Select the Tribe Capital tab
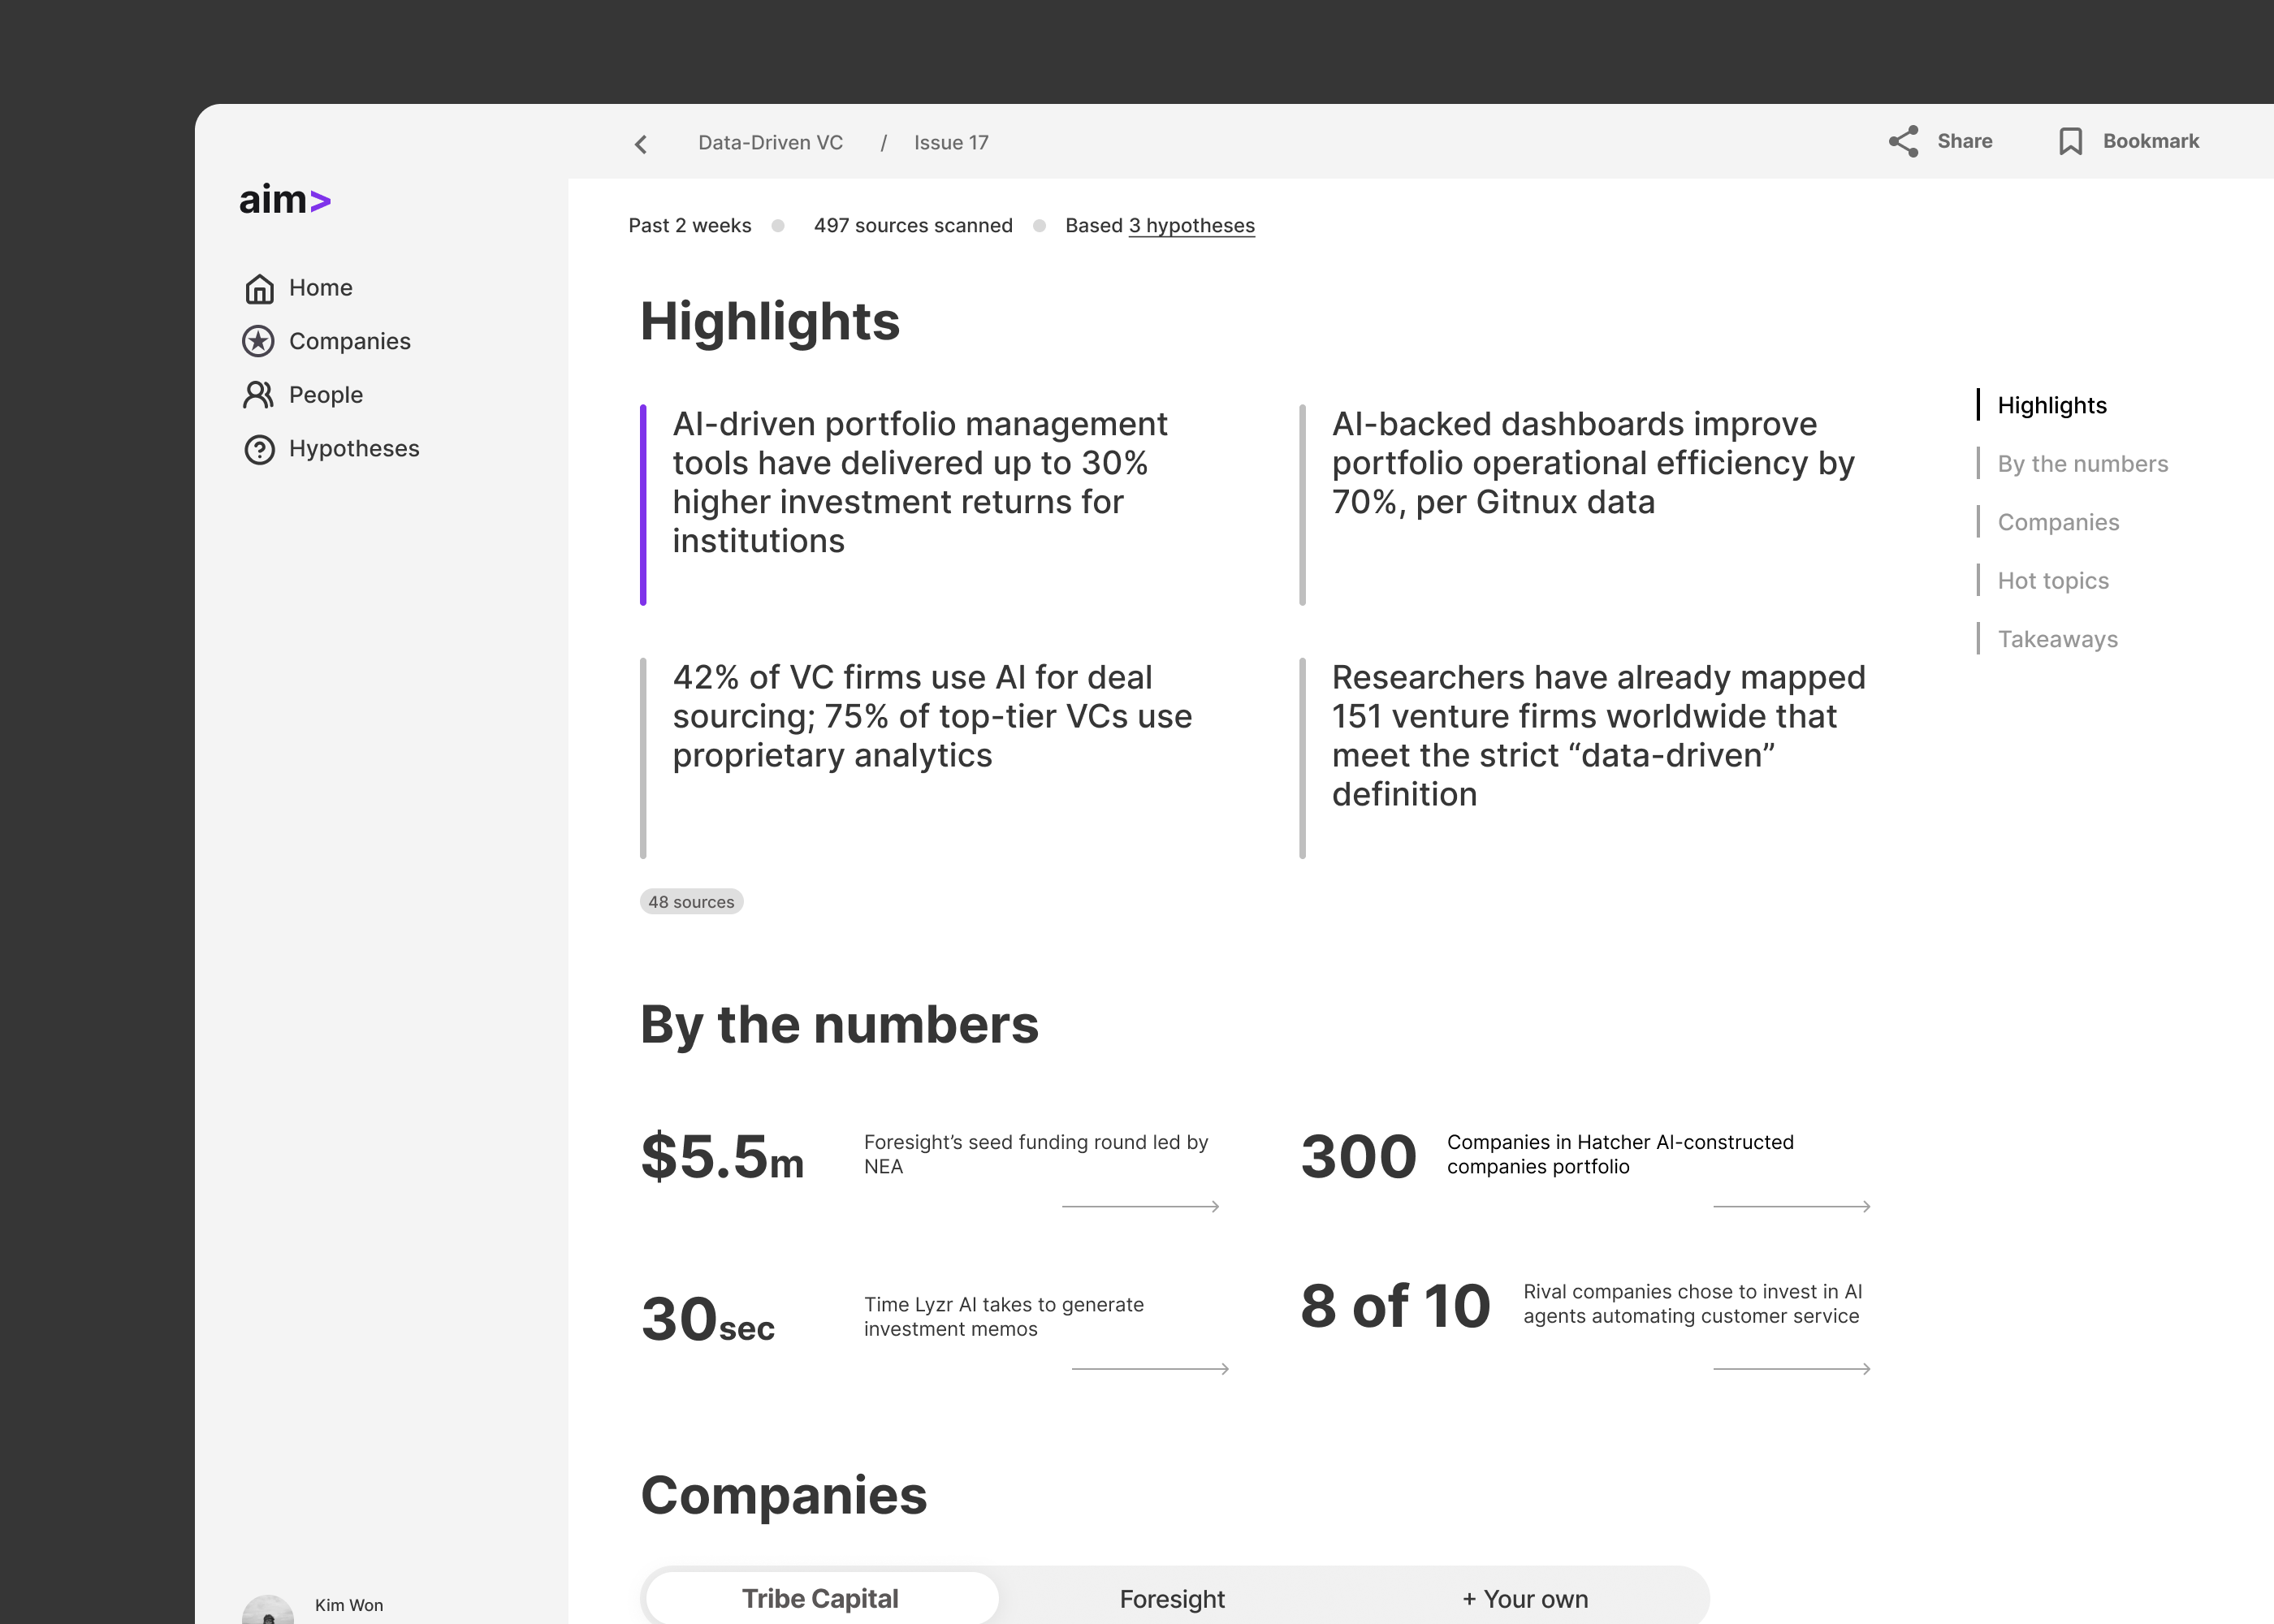The width and height of the screenshot is (2274, 1624). [x=820, y=1597]
